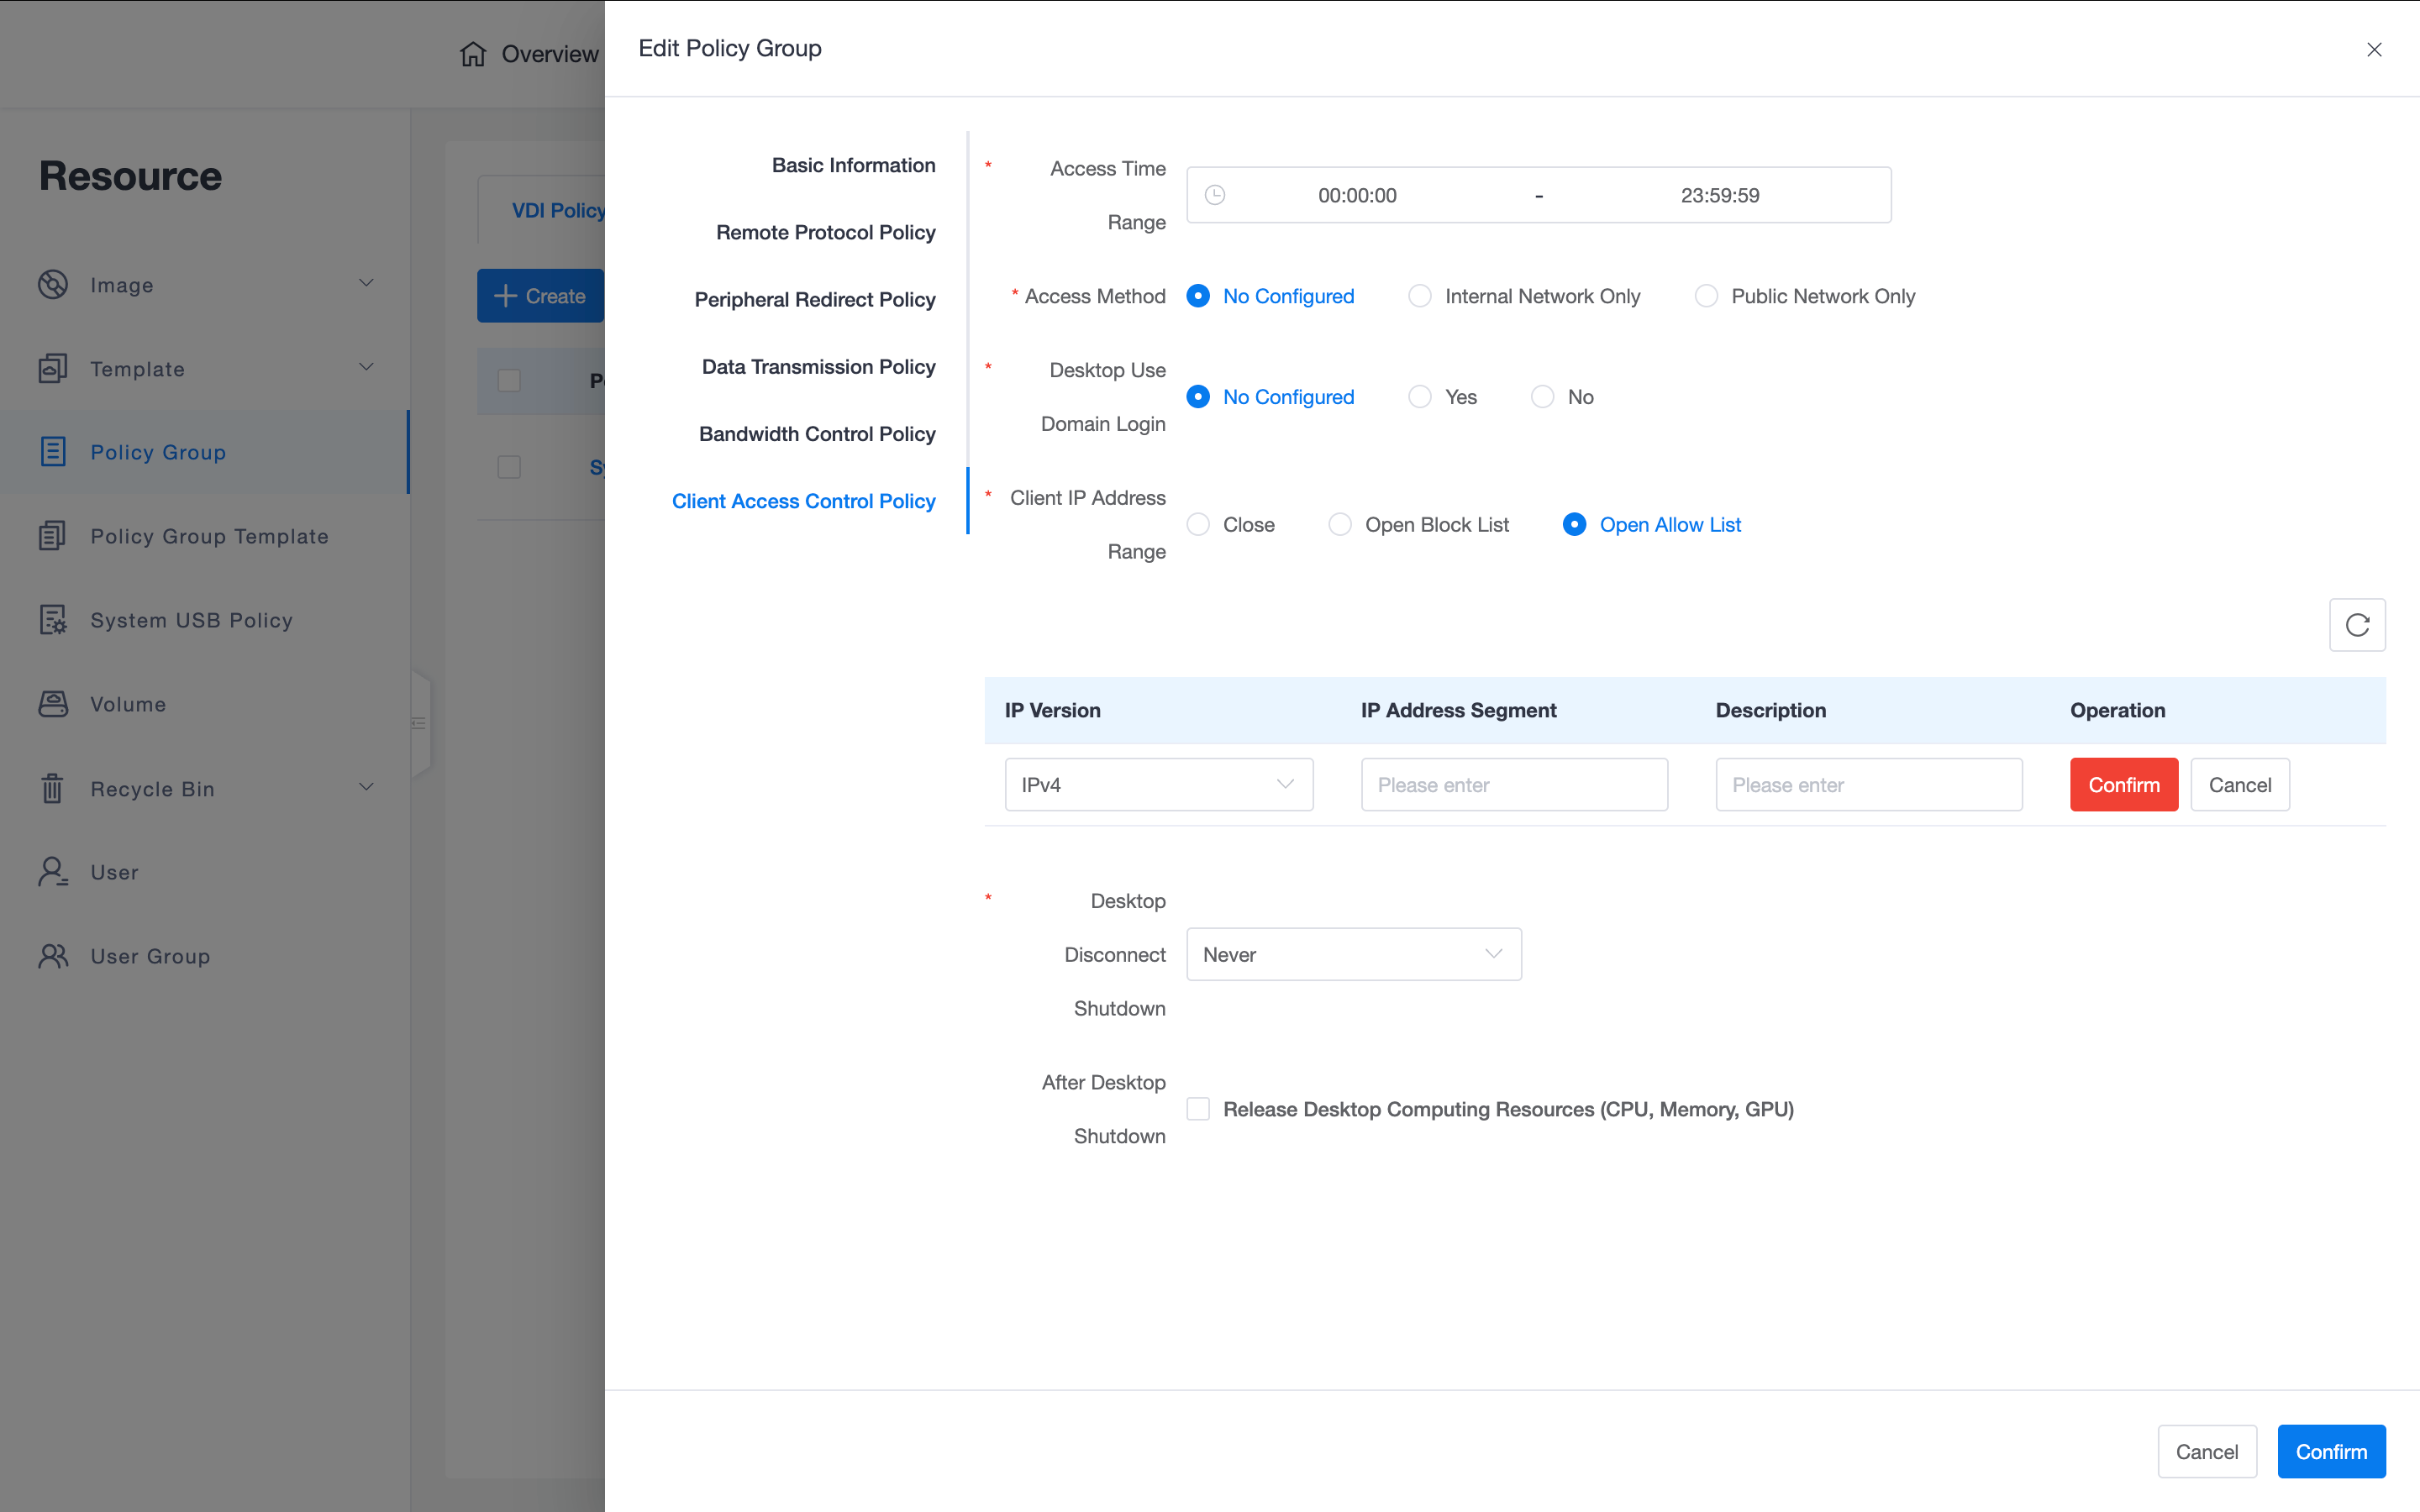Expand the Recycle Bin sidebar menu
Viewport: 2420px width, 1512px height.
pyautogui.click(x=366, y=788)
